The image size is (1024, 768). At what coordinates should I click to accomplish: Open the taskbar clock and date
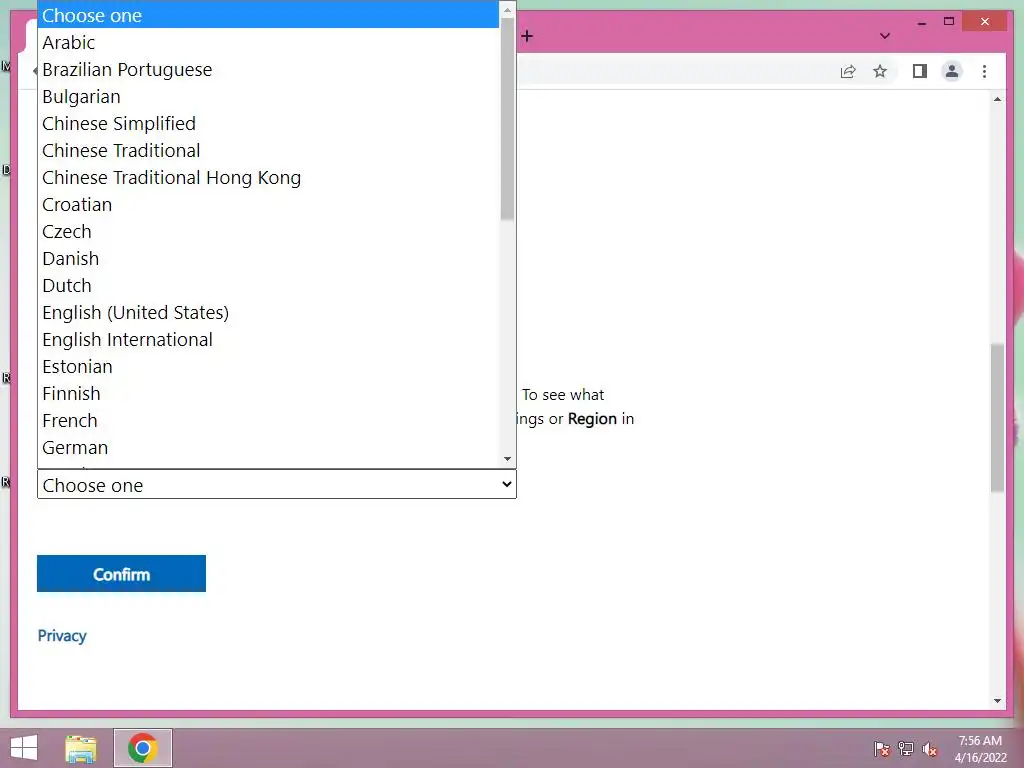click(x=980, y=749)
